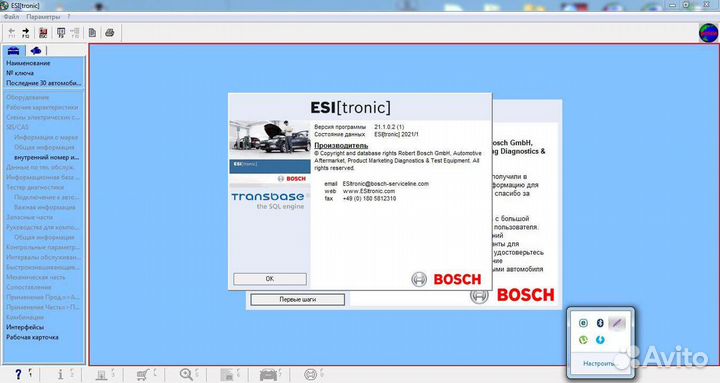Select Наименование in the side panel
The width and height of the screenshot is (720, 383).
click(x=28, y=63)
